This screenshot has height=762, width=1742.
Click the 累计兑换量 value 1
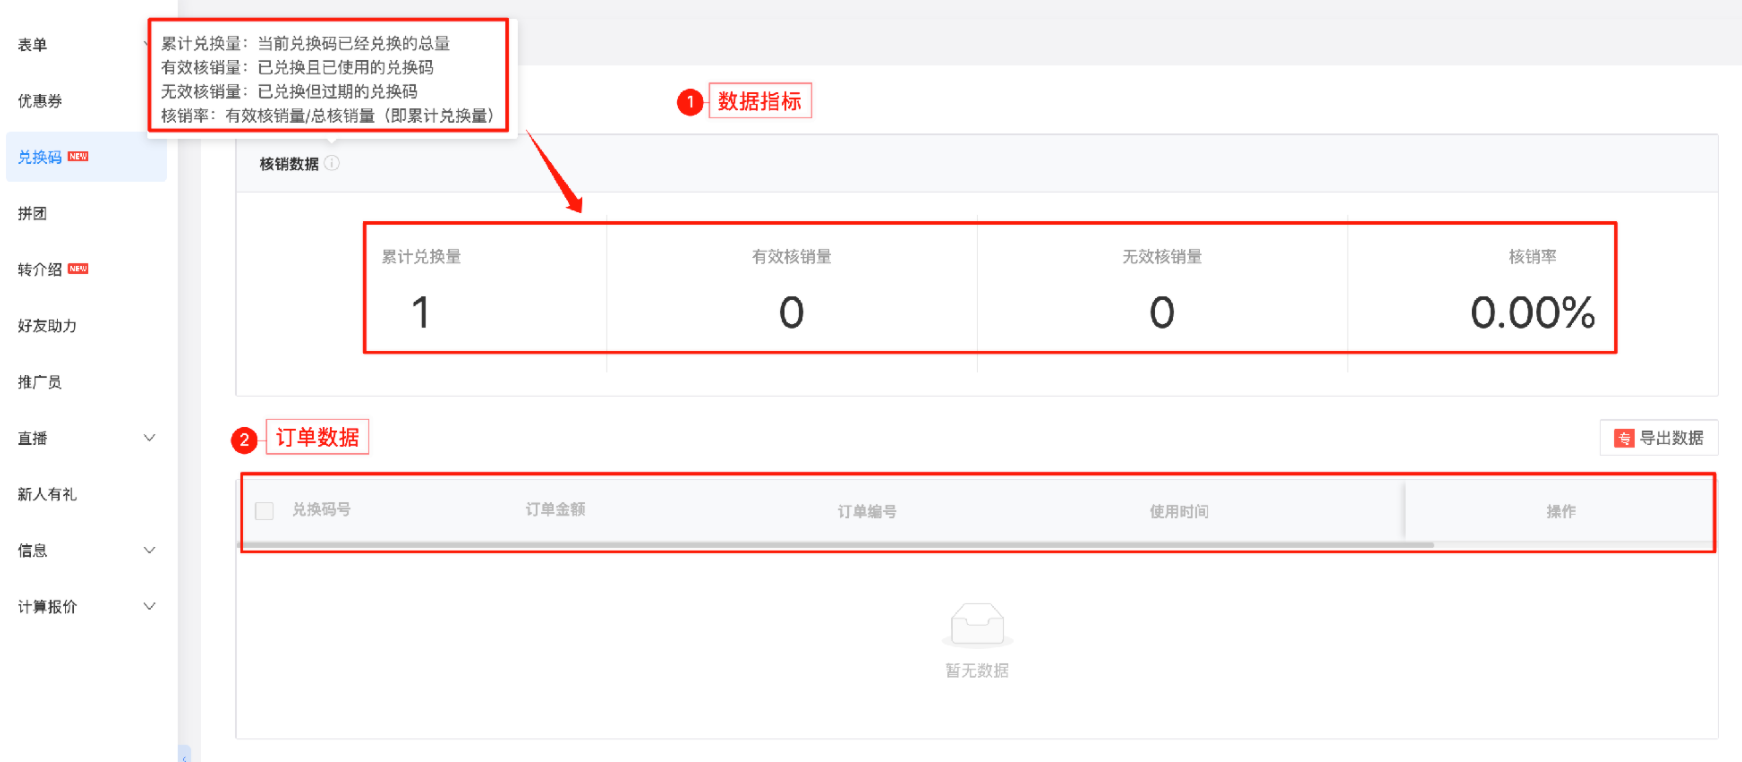pyautogui.click(x=421, y=312)
